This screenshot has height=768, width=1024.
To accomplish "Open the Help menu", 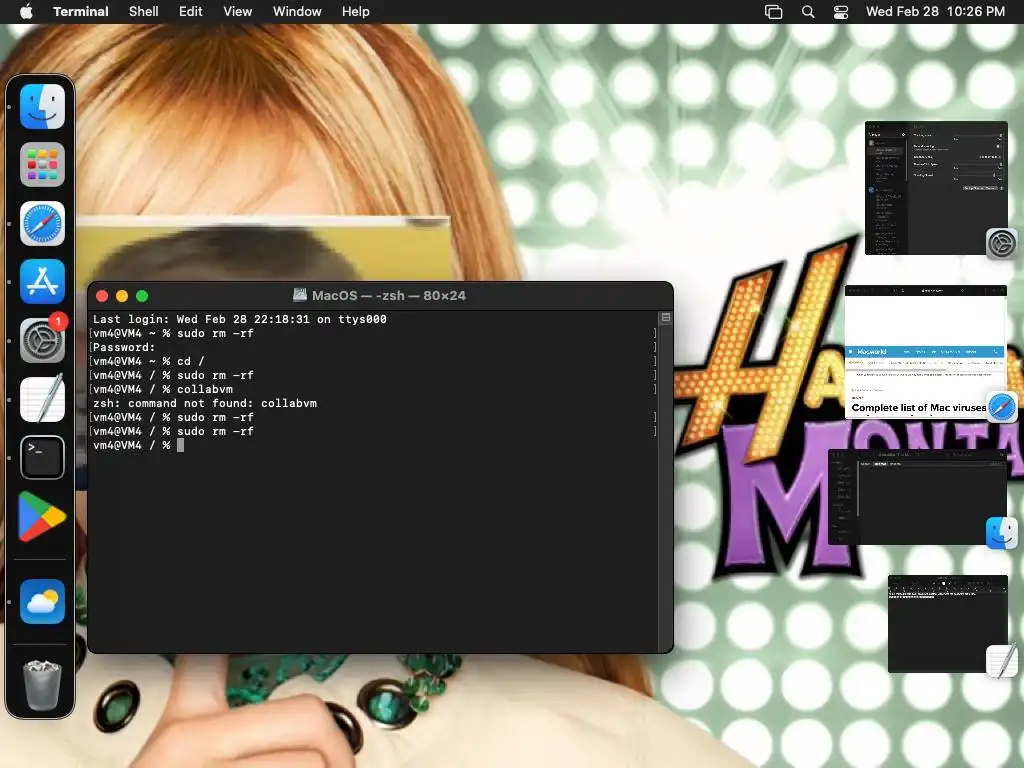I will click(x=356, y=11).
